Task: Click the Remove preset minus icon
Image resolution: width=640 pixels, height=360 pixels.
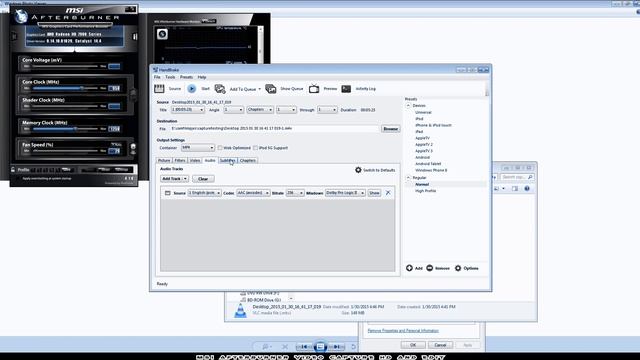Action: (x=429, y=268)
